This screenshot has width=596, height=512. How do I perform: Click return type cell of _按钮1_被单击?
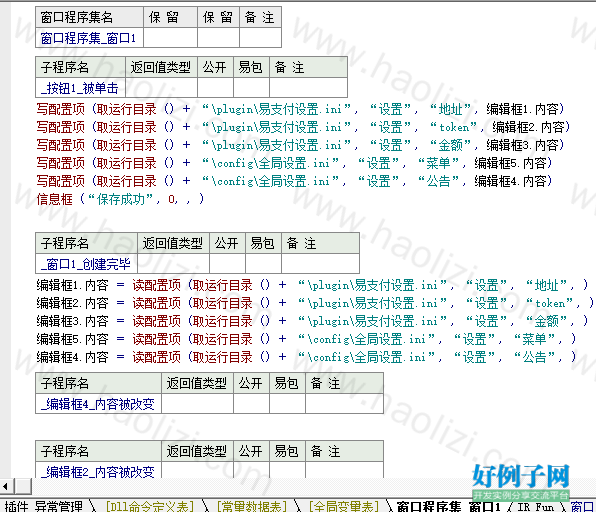[162, 88]
